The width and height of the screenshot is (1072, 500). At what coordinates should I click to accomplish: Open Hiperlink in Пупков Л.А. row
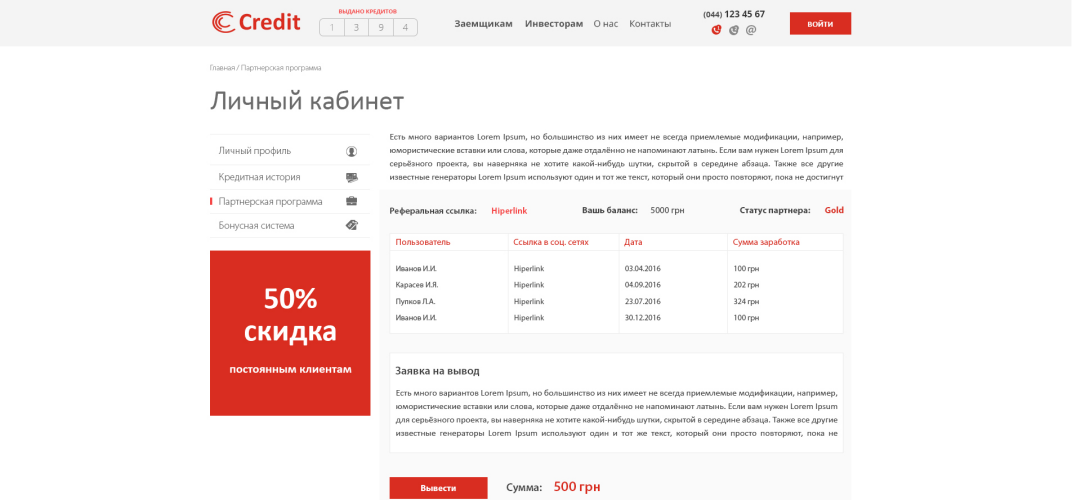click(x=529, y=301)
